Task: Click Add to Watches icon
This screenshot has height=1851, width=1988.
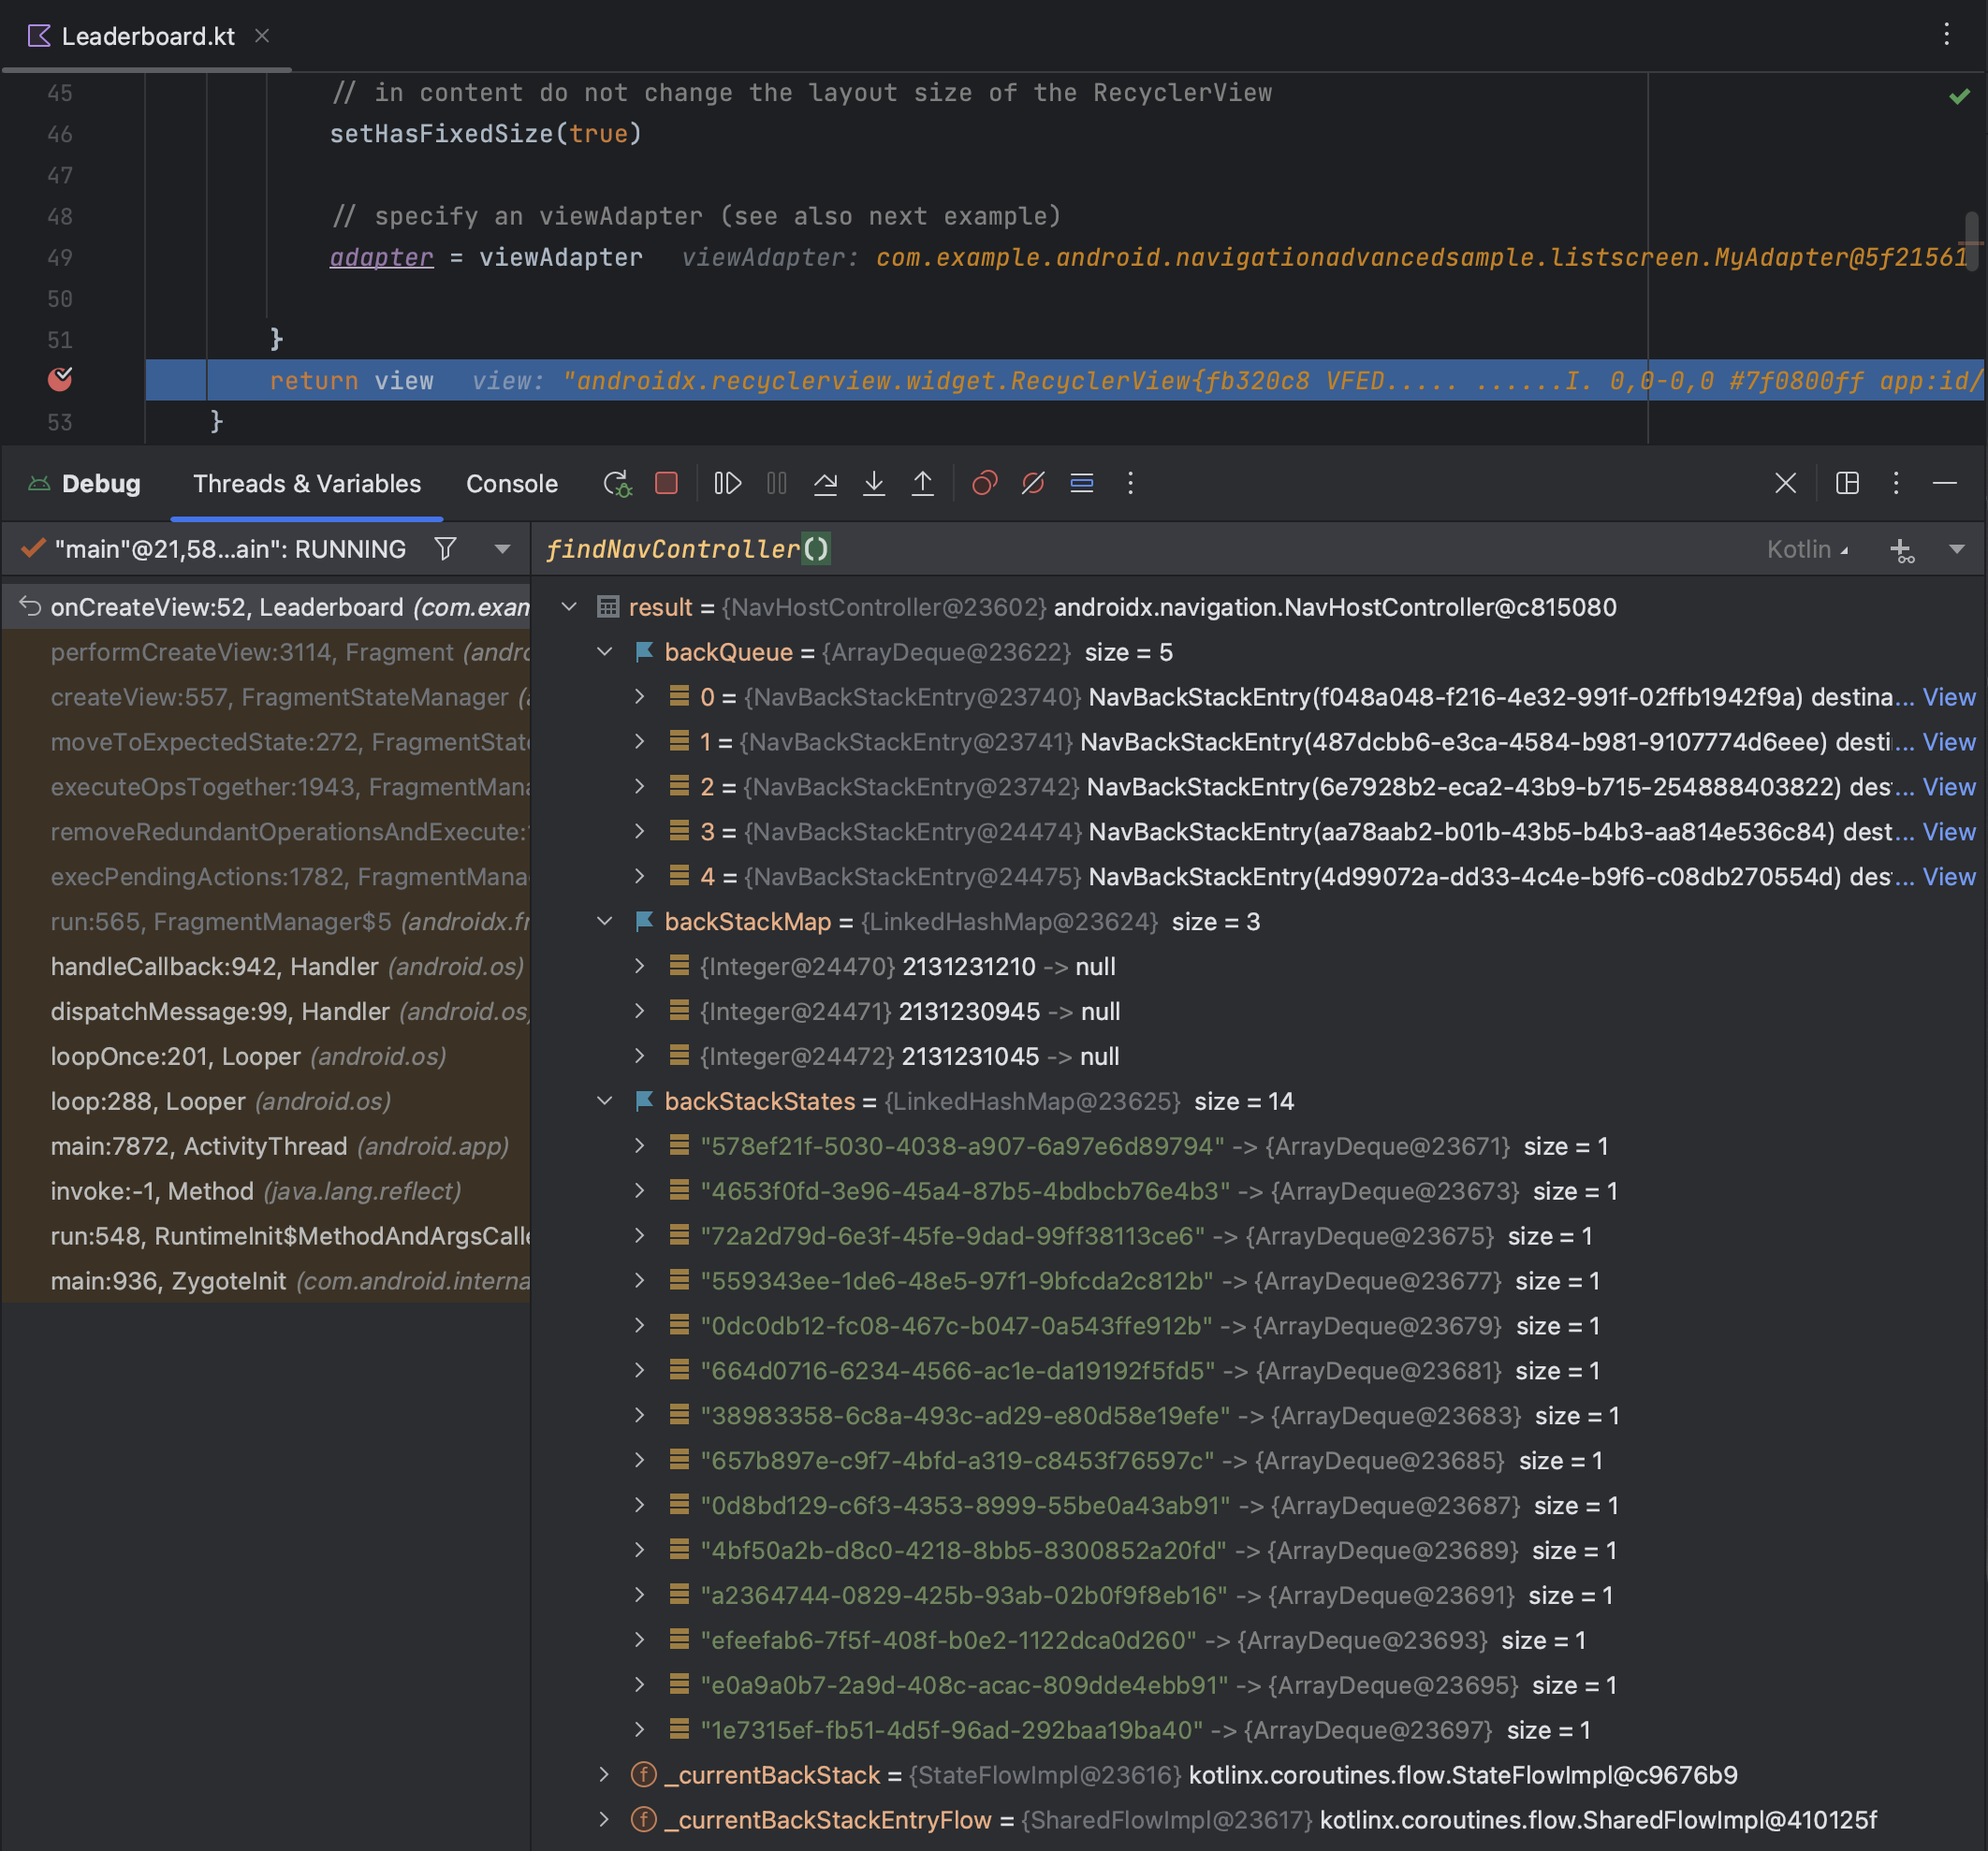Action: tap(1902, 549)
